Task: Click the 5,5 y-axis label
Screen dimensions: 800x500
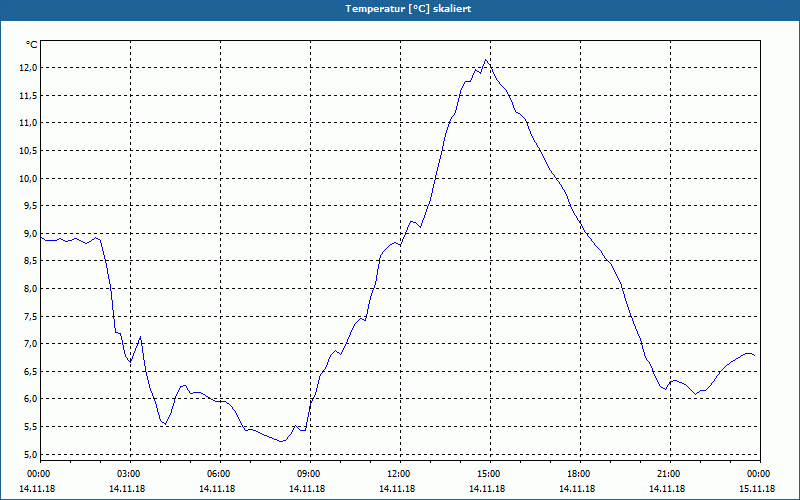Action: tap(30, 427)
